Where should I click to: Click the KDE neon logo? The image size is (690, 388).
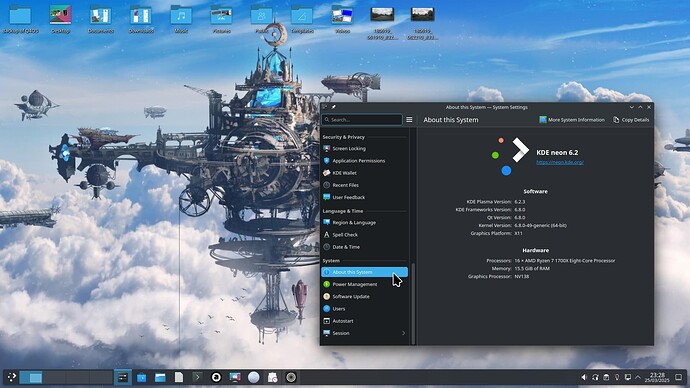510,156
